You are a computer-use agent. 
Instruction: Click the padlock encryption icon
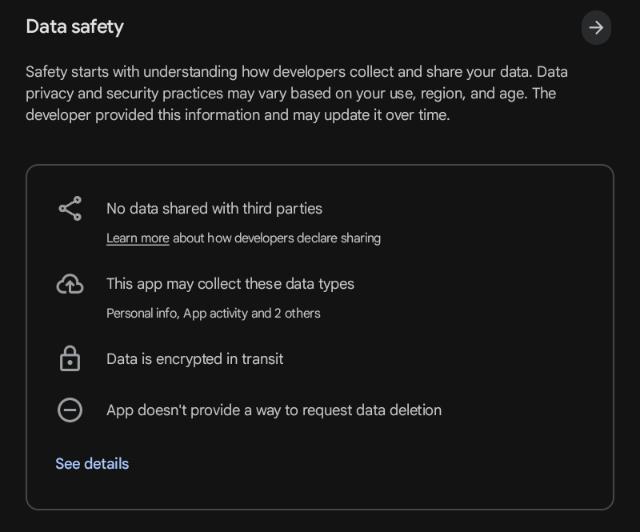[70, 358]
